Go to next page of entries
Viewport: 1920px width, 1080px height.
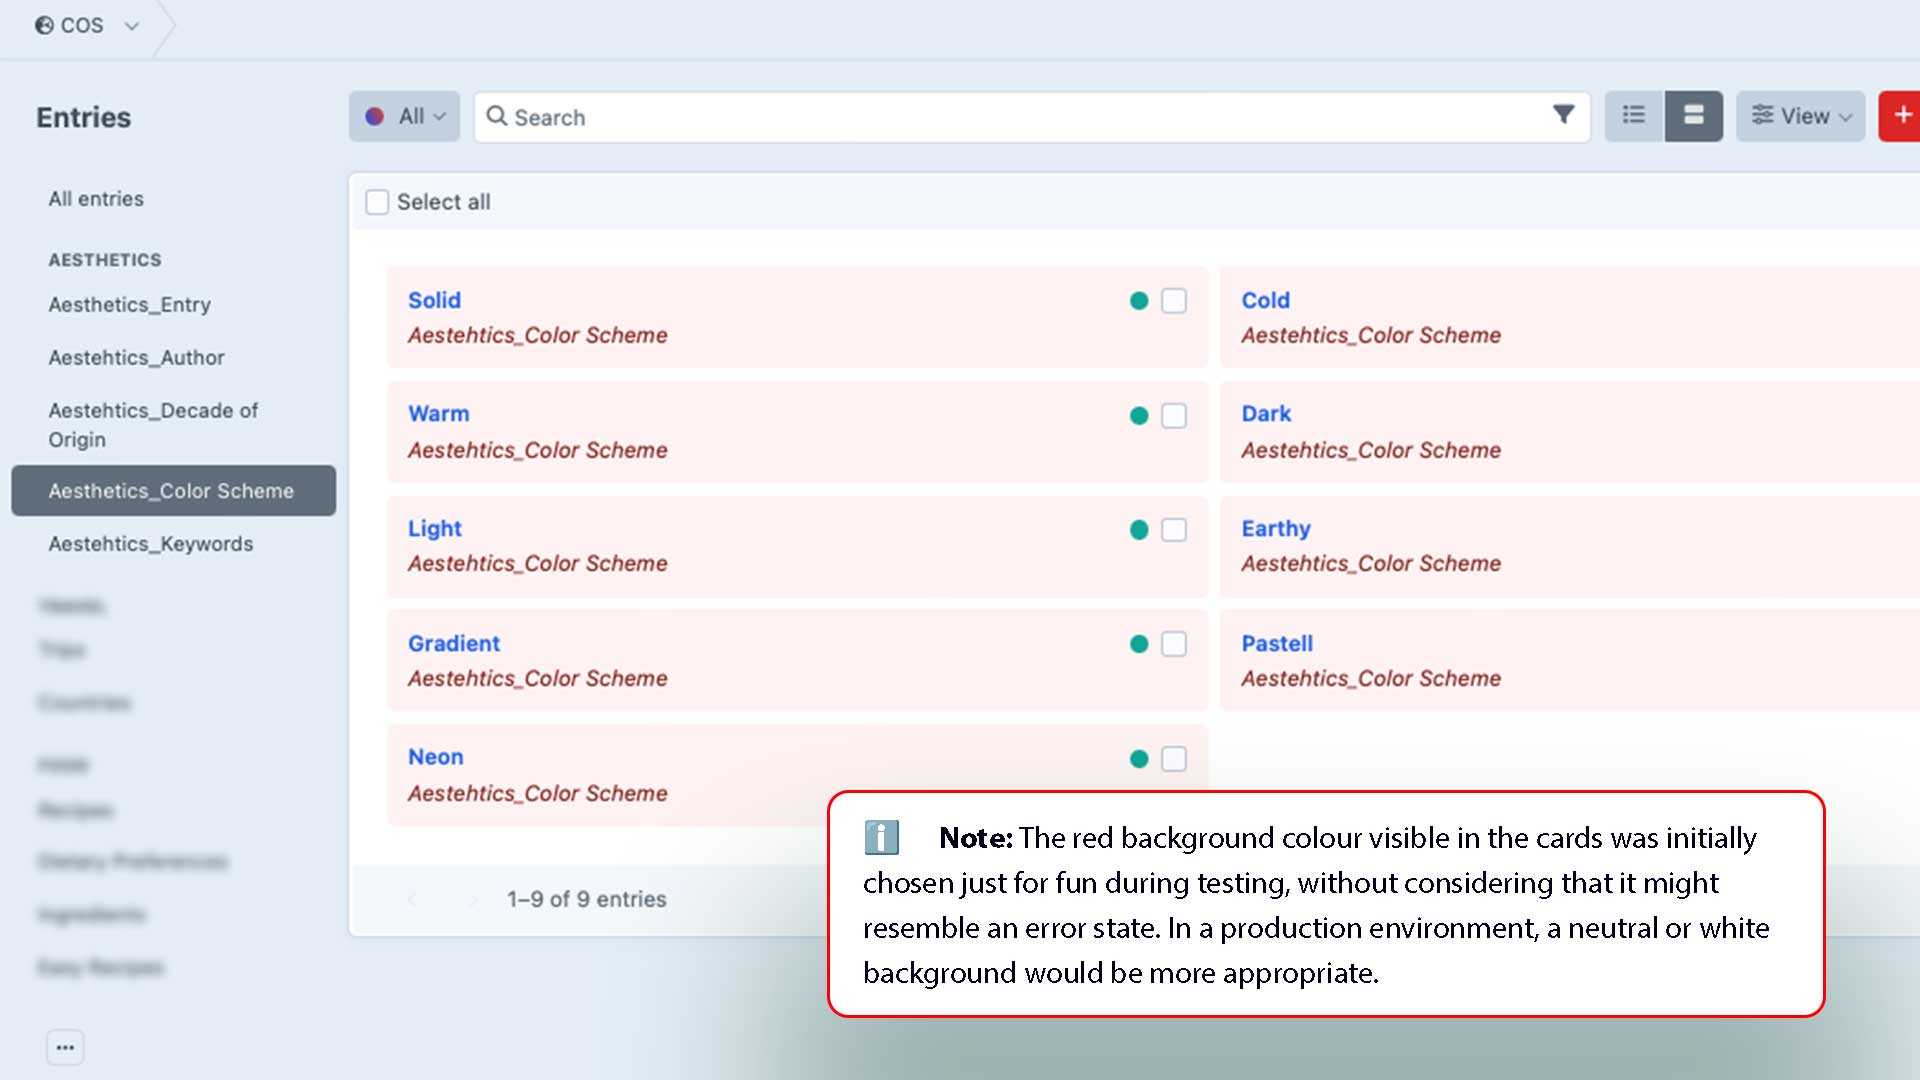click(x=471, y=900)
